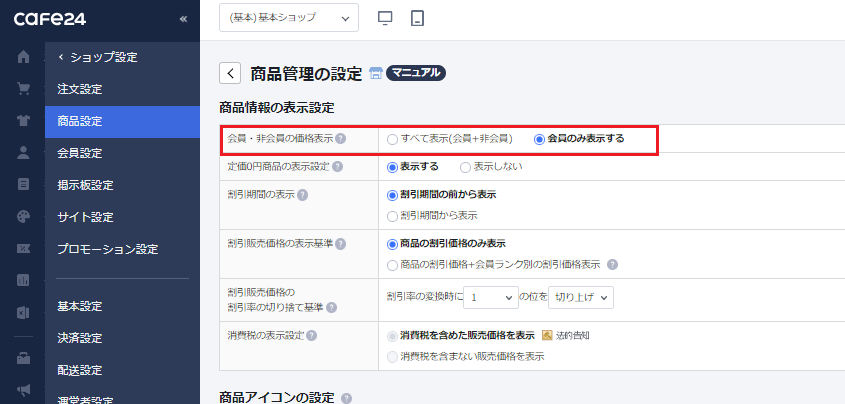Open the promotion coupon icon
The image size is (845, 404).
(23, 248)
